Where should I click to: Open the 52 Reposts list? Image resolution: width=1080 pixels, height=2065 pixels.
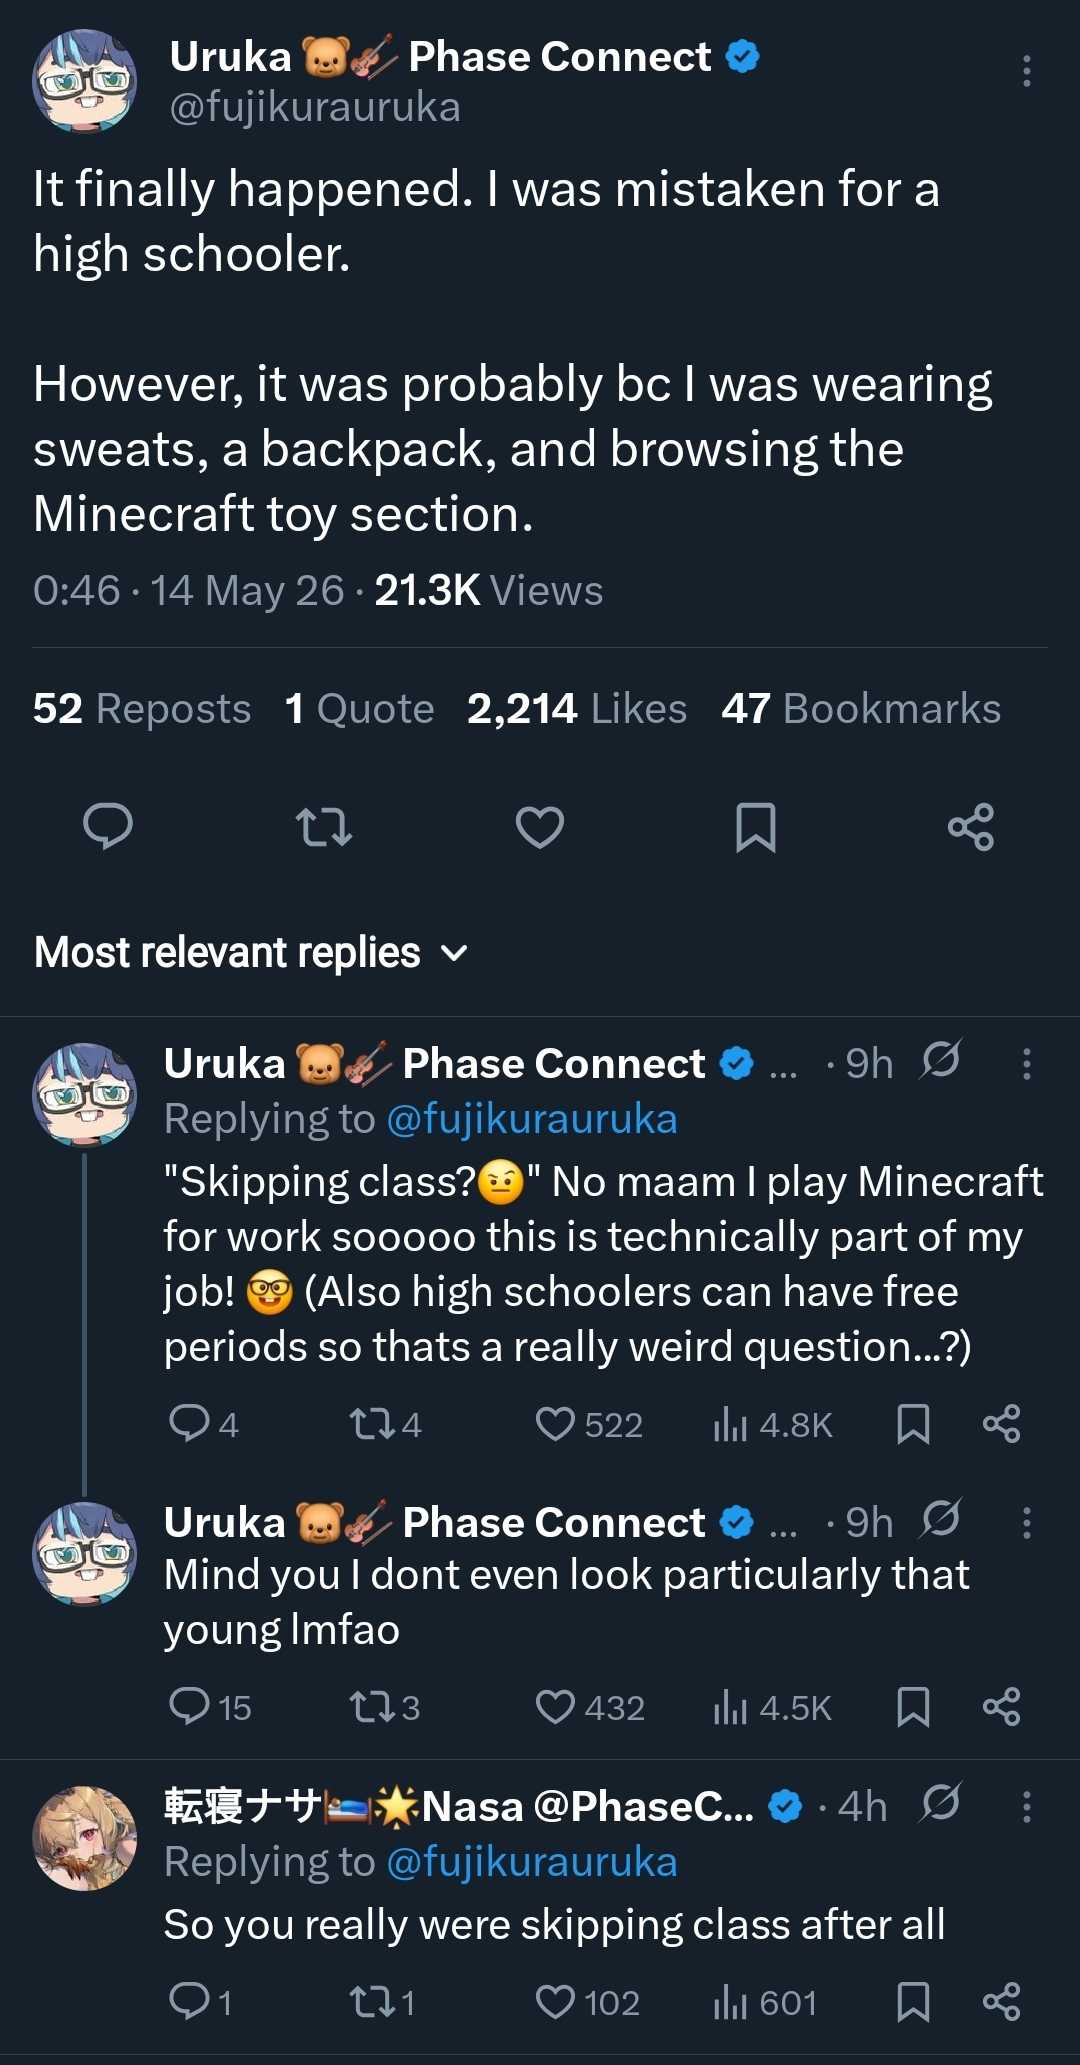click(x=142, y=709)
